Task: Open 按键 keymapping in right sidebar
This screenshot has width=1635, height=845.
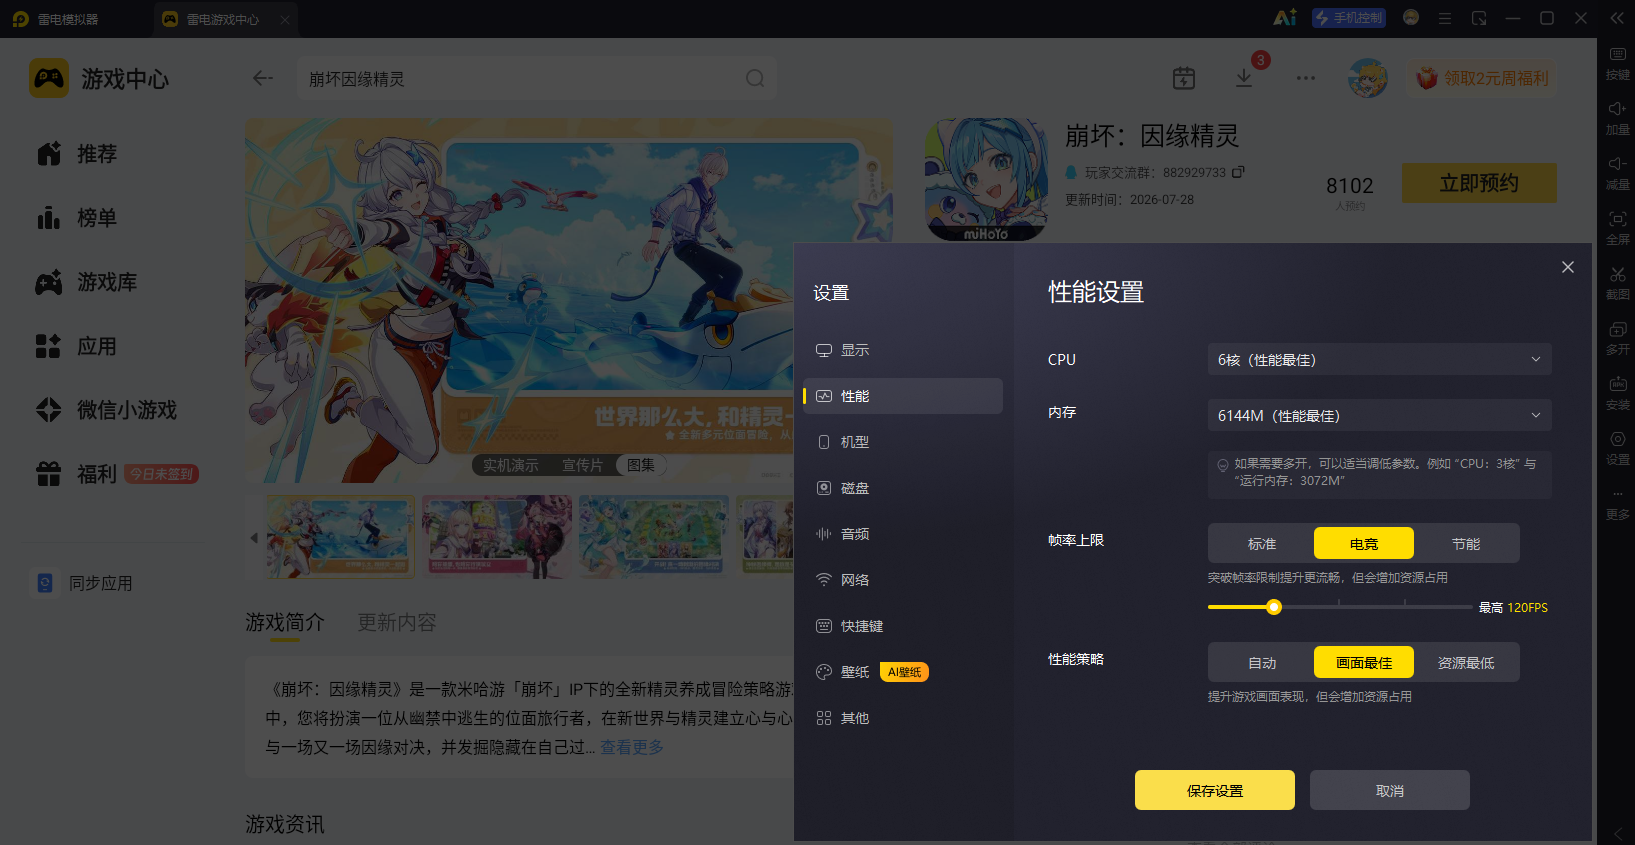Action: click(x=1617, y=62)
